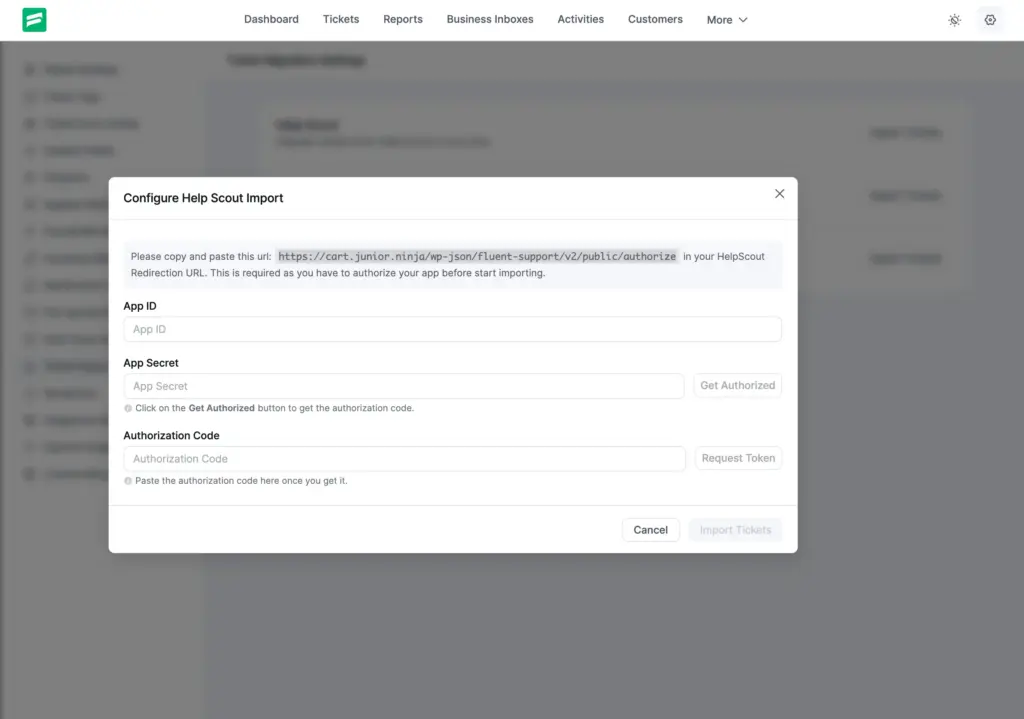Select the authorize redirect URL text

[x=477, y=257]
